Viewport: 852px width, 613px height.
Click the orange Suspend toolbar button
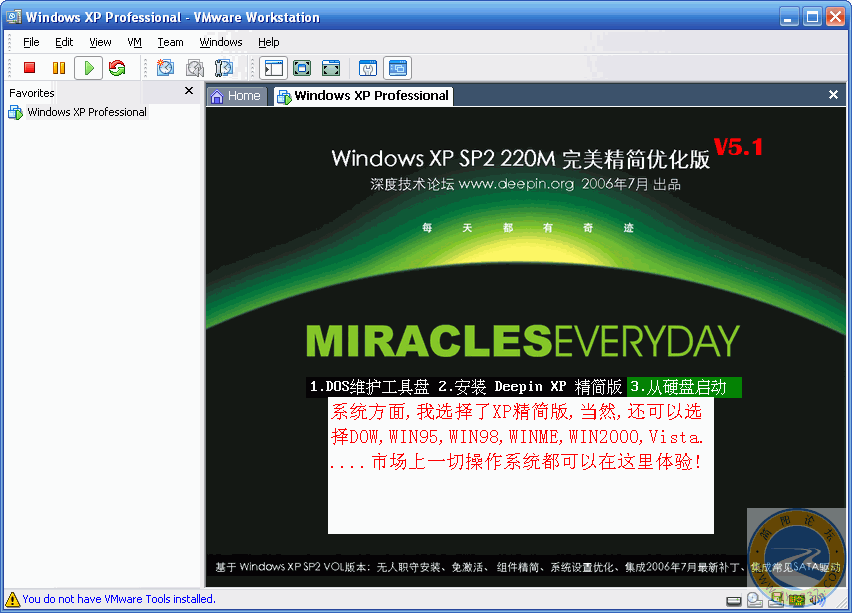59,68
